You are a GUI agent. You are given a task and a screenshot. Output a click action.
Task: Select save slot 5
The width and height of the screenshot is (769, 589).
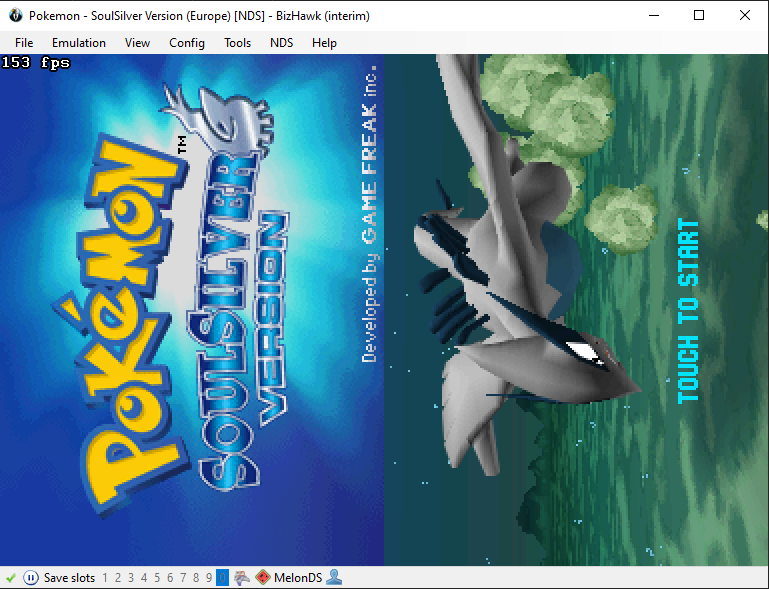157,578
